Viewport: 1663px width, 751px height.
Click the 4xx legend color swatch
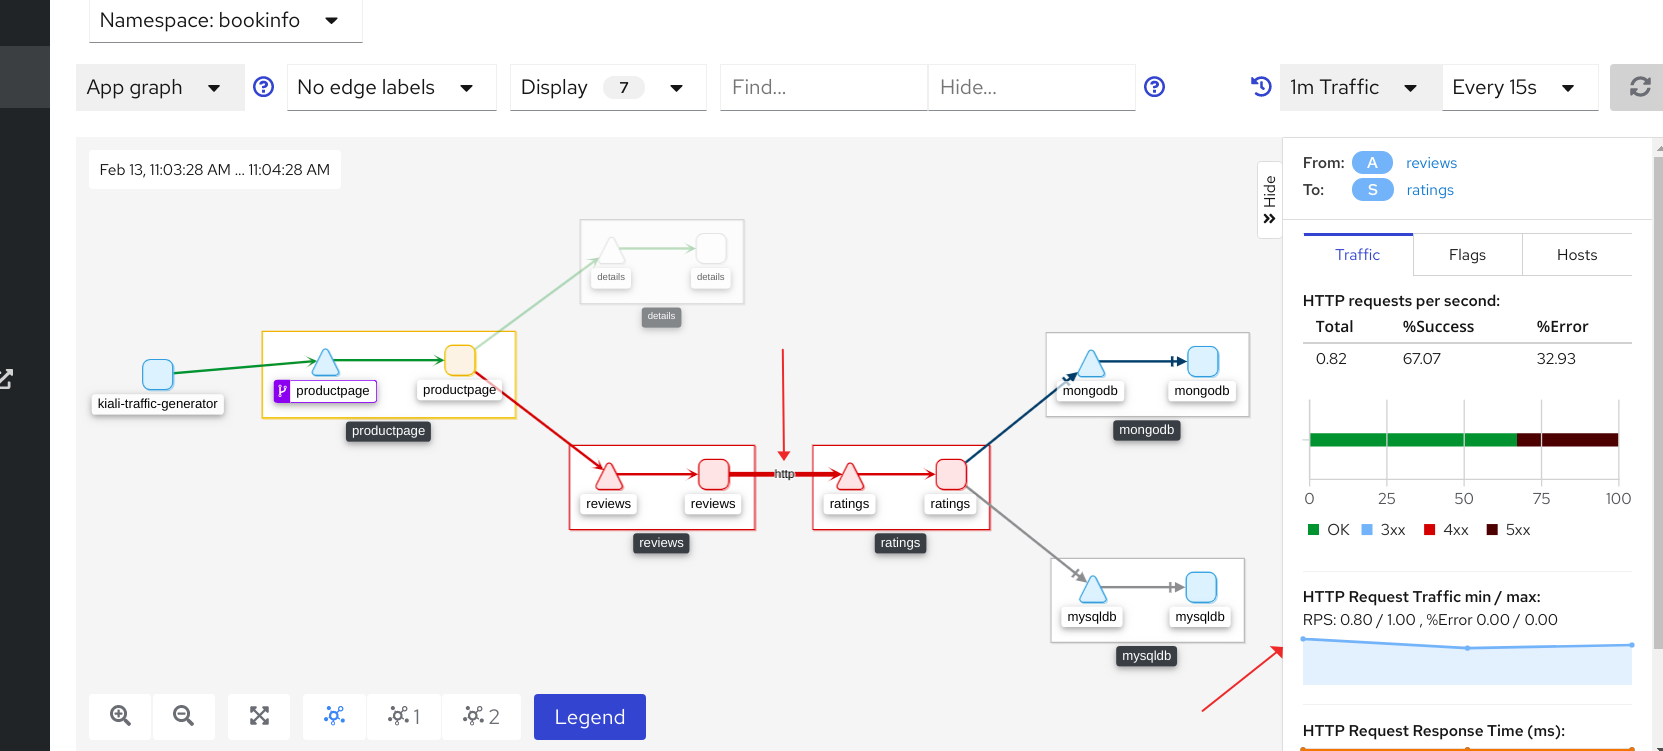click(x=1430, y=530)
